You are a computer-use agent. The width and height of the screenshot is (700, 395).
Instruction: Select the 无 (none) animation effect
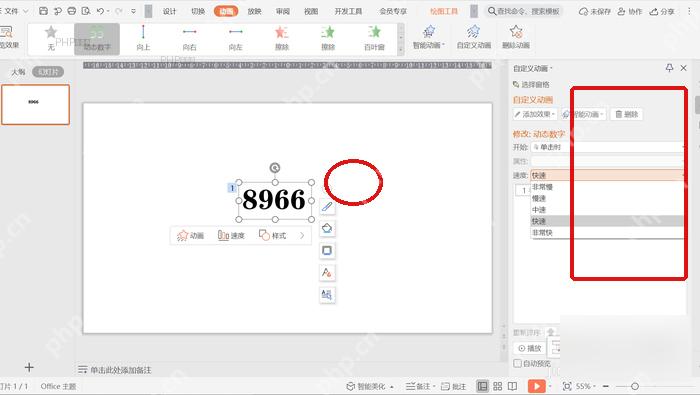(51, 38)
